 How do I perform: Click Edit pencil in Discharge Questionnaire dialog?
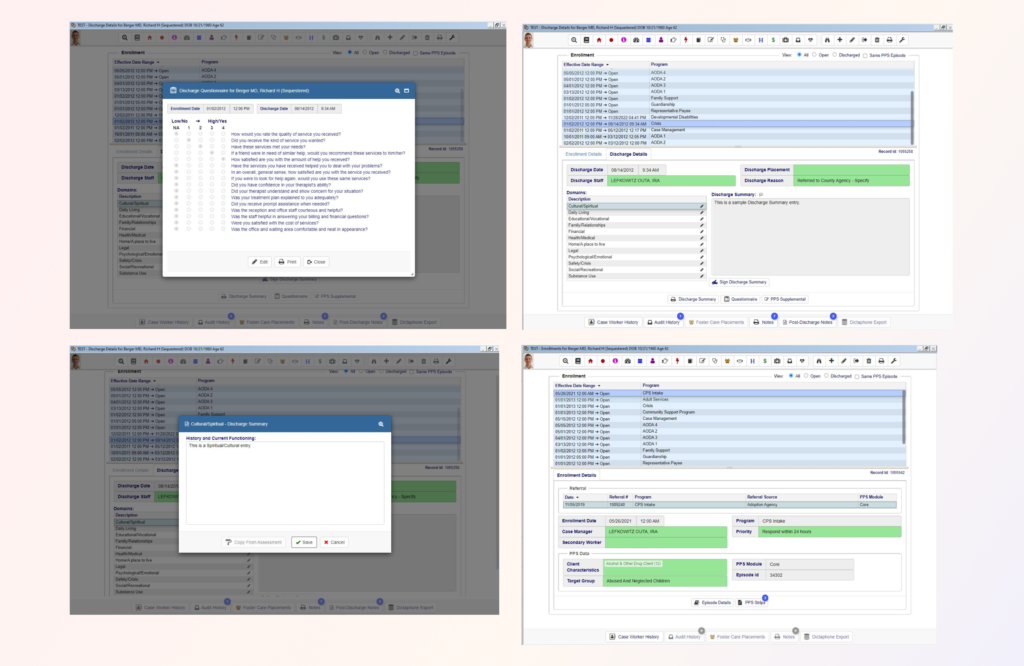coord(258,261)
